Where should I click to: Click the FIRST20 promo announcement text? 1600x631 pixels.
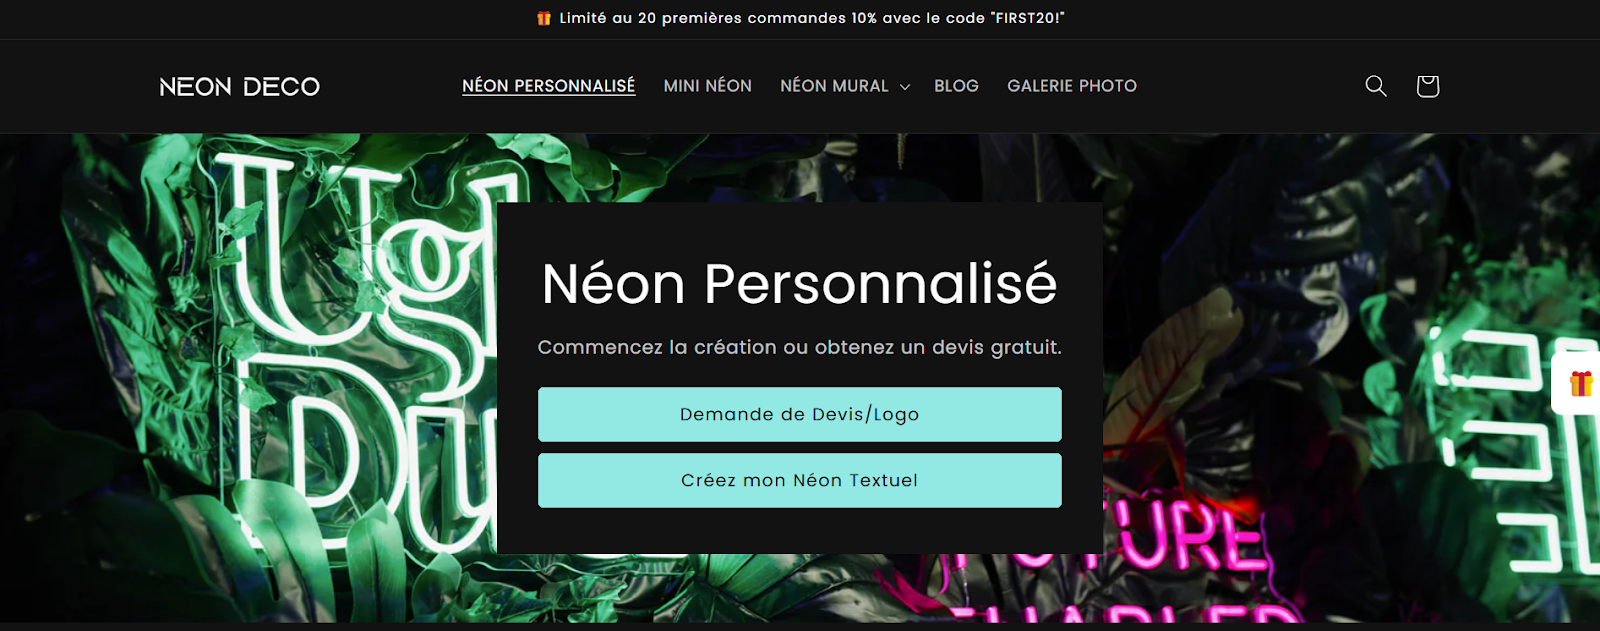812,18
